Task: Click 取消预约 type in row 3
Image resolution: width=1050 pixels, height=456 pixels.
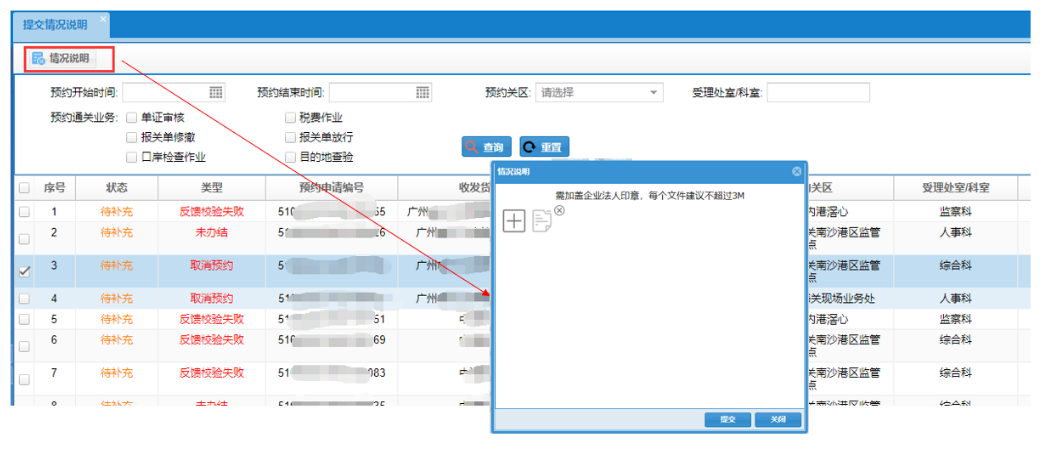Action: 212,265
